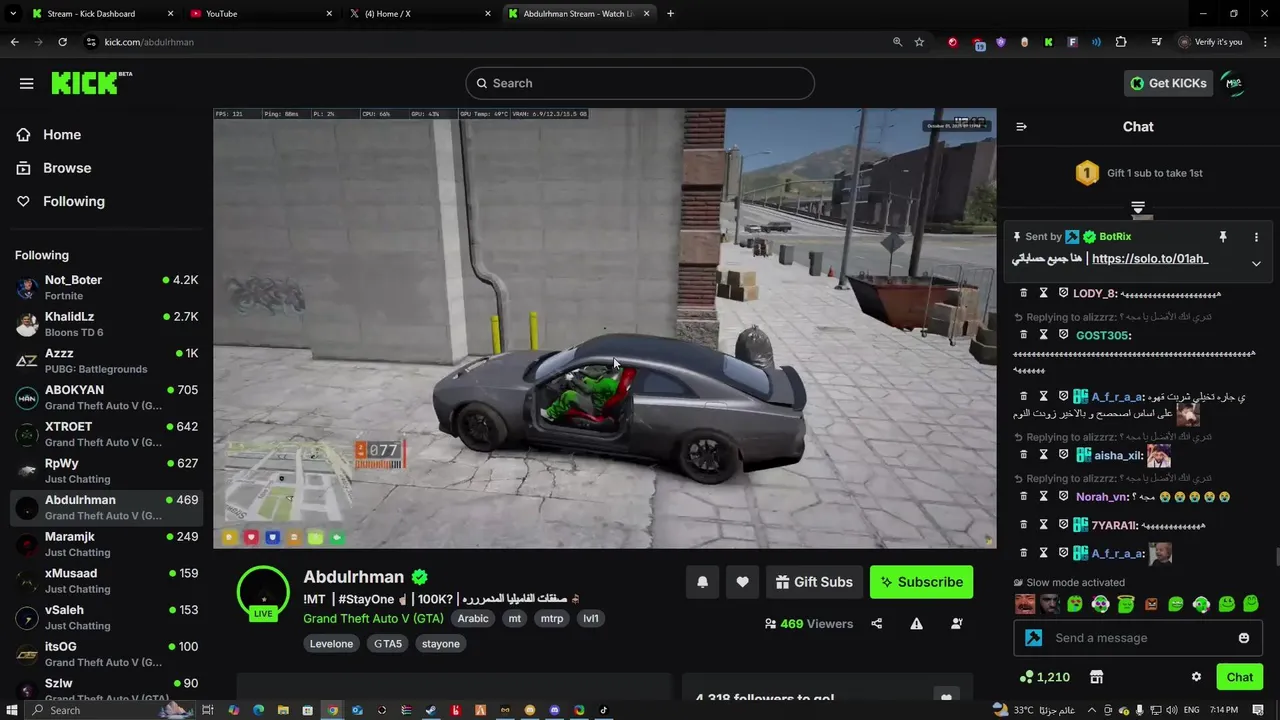Focus the Kick search box

click(x=640, y=83)
